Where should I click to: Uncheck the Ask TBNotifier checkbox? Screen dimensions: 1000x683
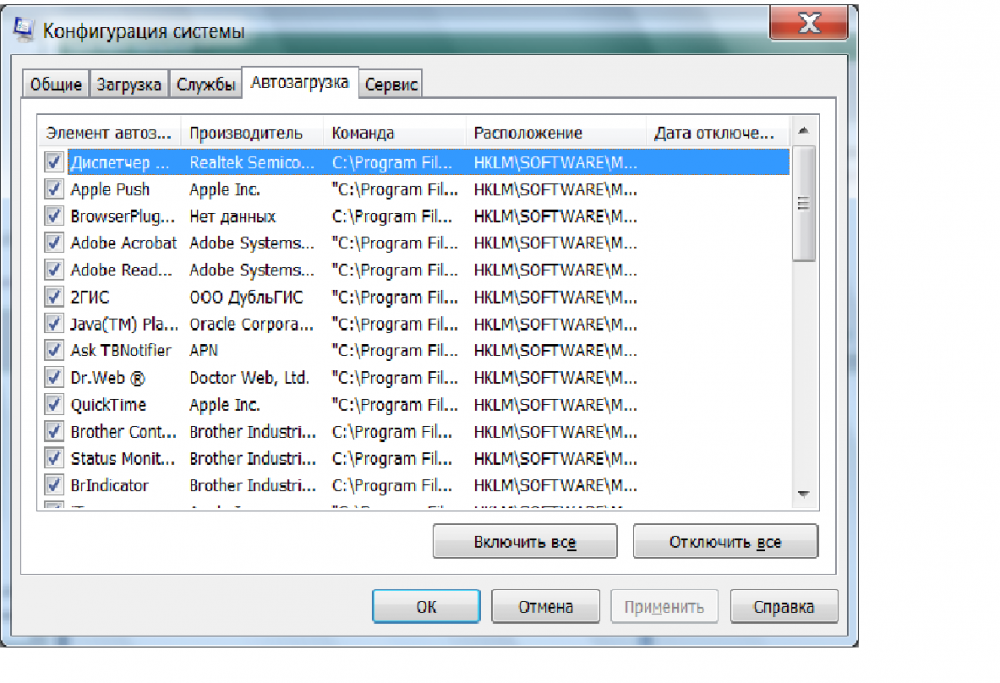pyautogui.click(x=54, y=350)
